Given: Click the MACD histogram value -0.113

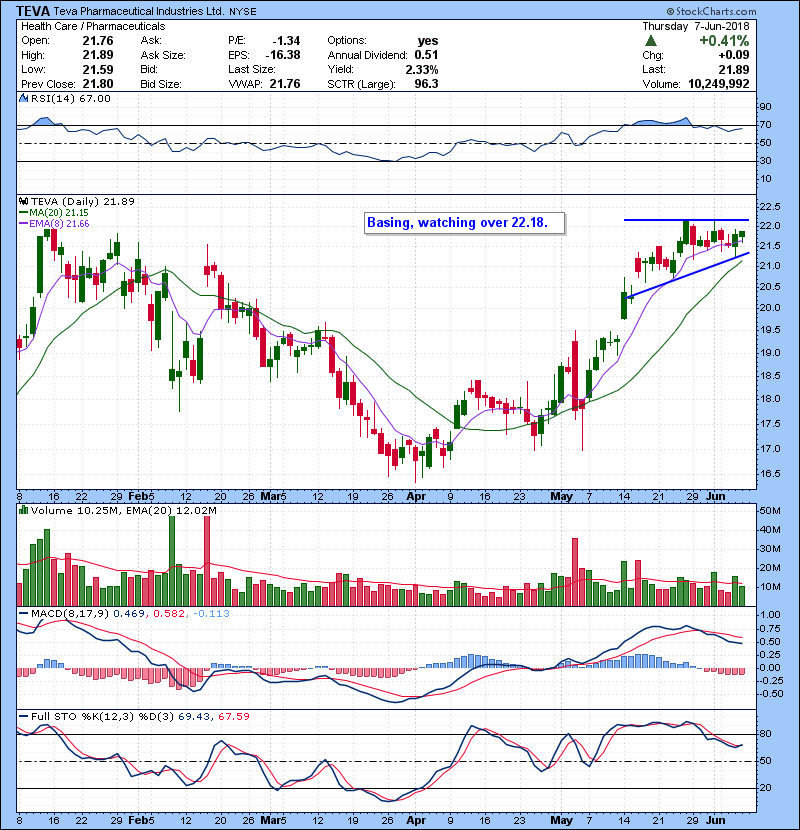Looking at the screenshot, I should tap(211, 614).
